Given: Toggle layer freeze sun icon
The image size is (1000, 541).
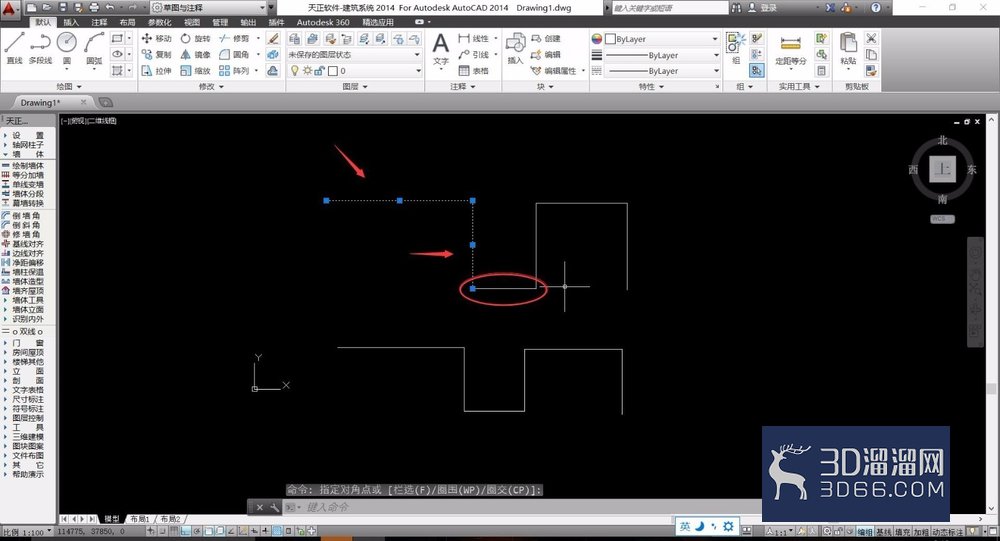Looking at the screenshot, I should (x=307, y=71).
